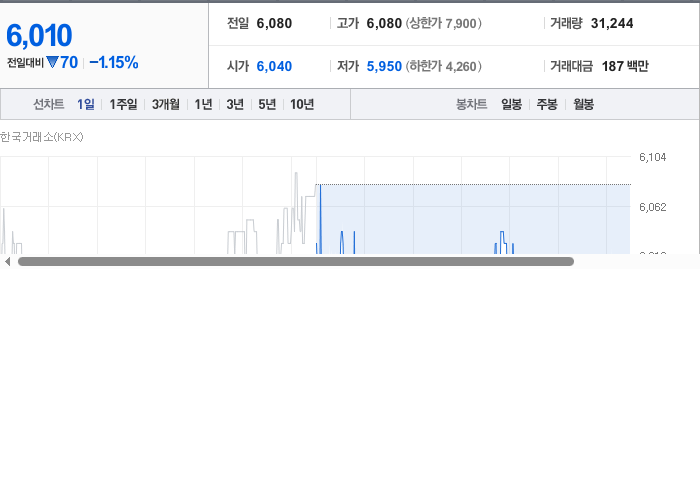Click the 봉차트 label

point(471,104)
